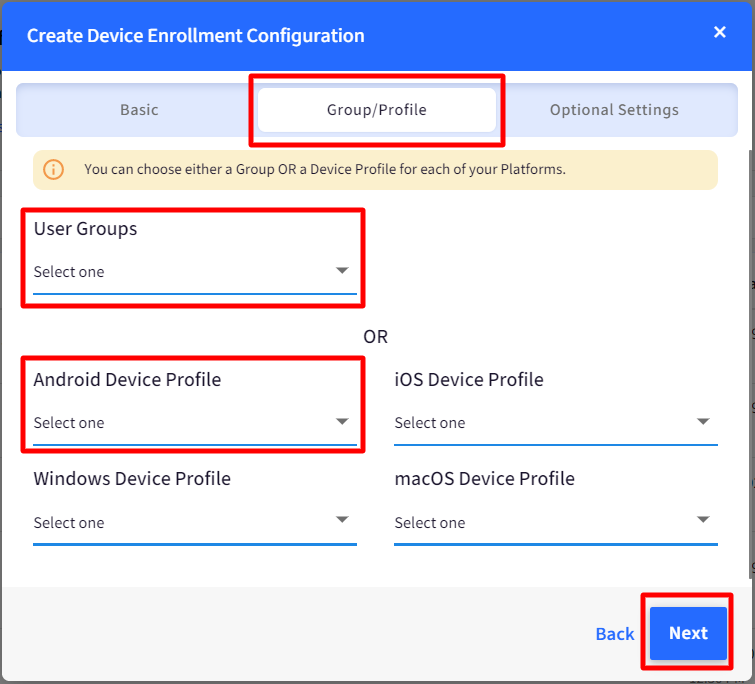The width and height of the screenshot is (755, 684).
Task: Click the Windows Device Profile arrow icon
Action: 342,519
